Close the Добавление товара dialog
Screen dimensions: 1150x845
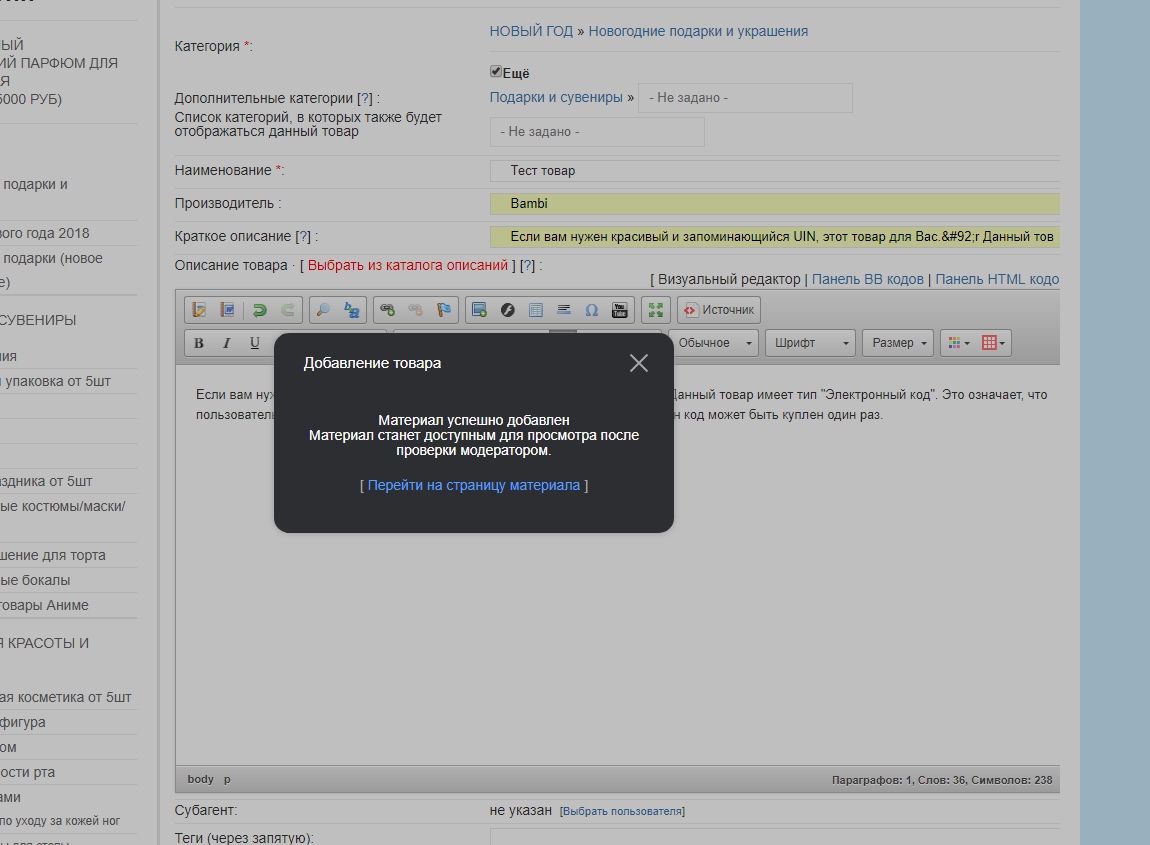pyautogui.click(x=639, y=363)
